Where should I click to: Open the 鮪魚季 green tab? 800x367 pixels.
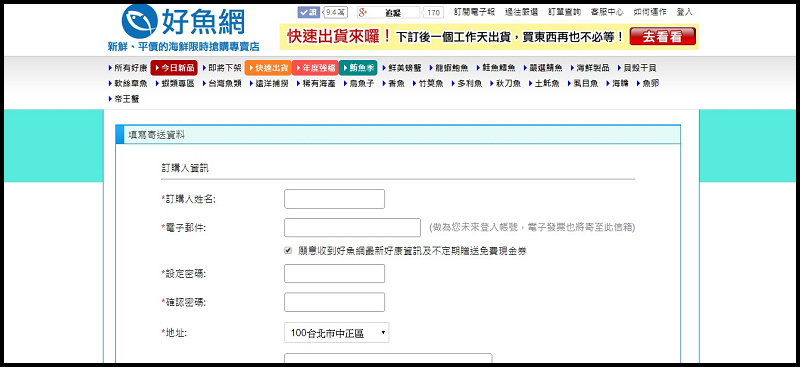click(x=358, y=68)
